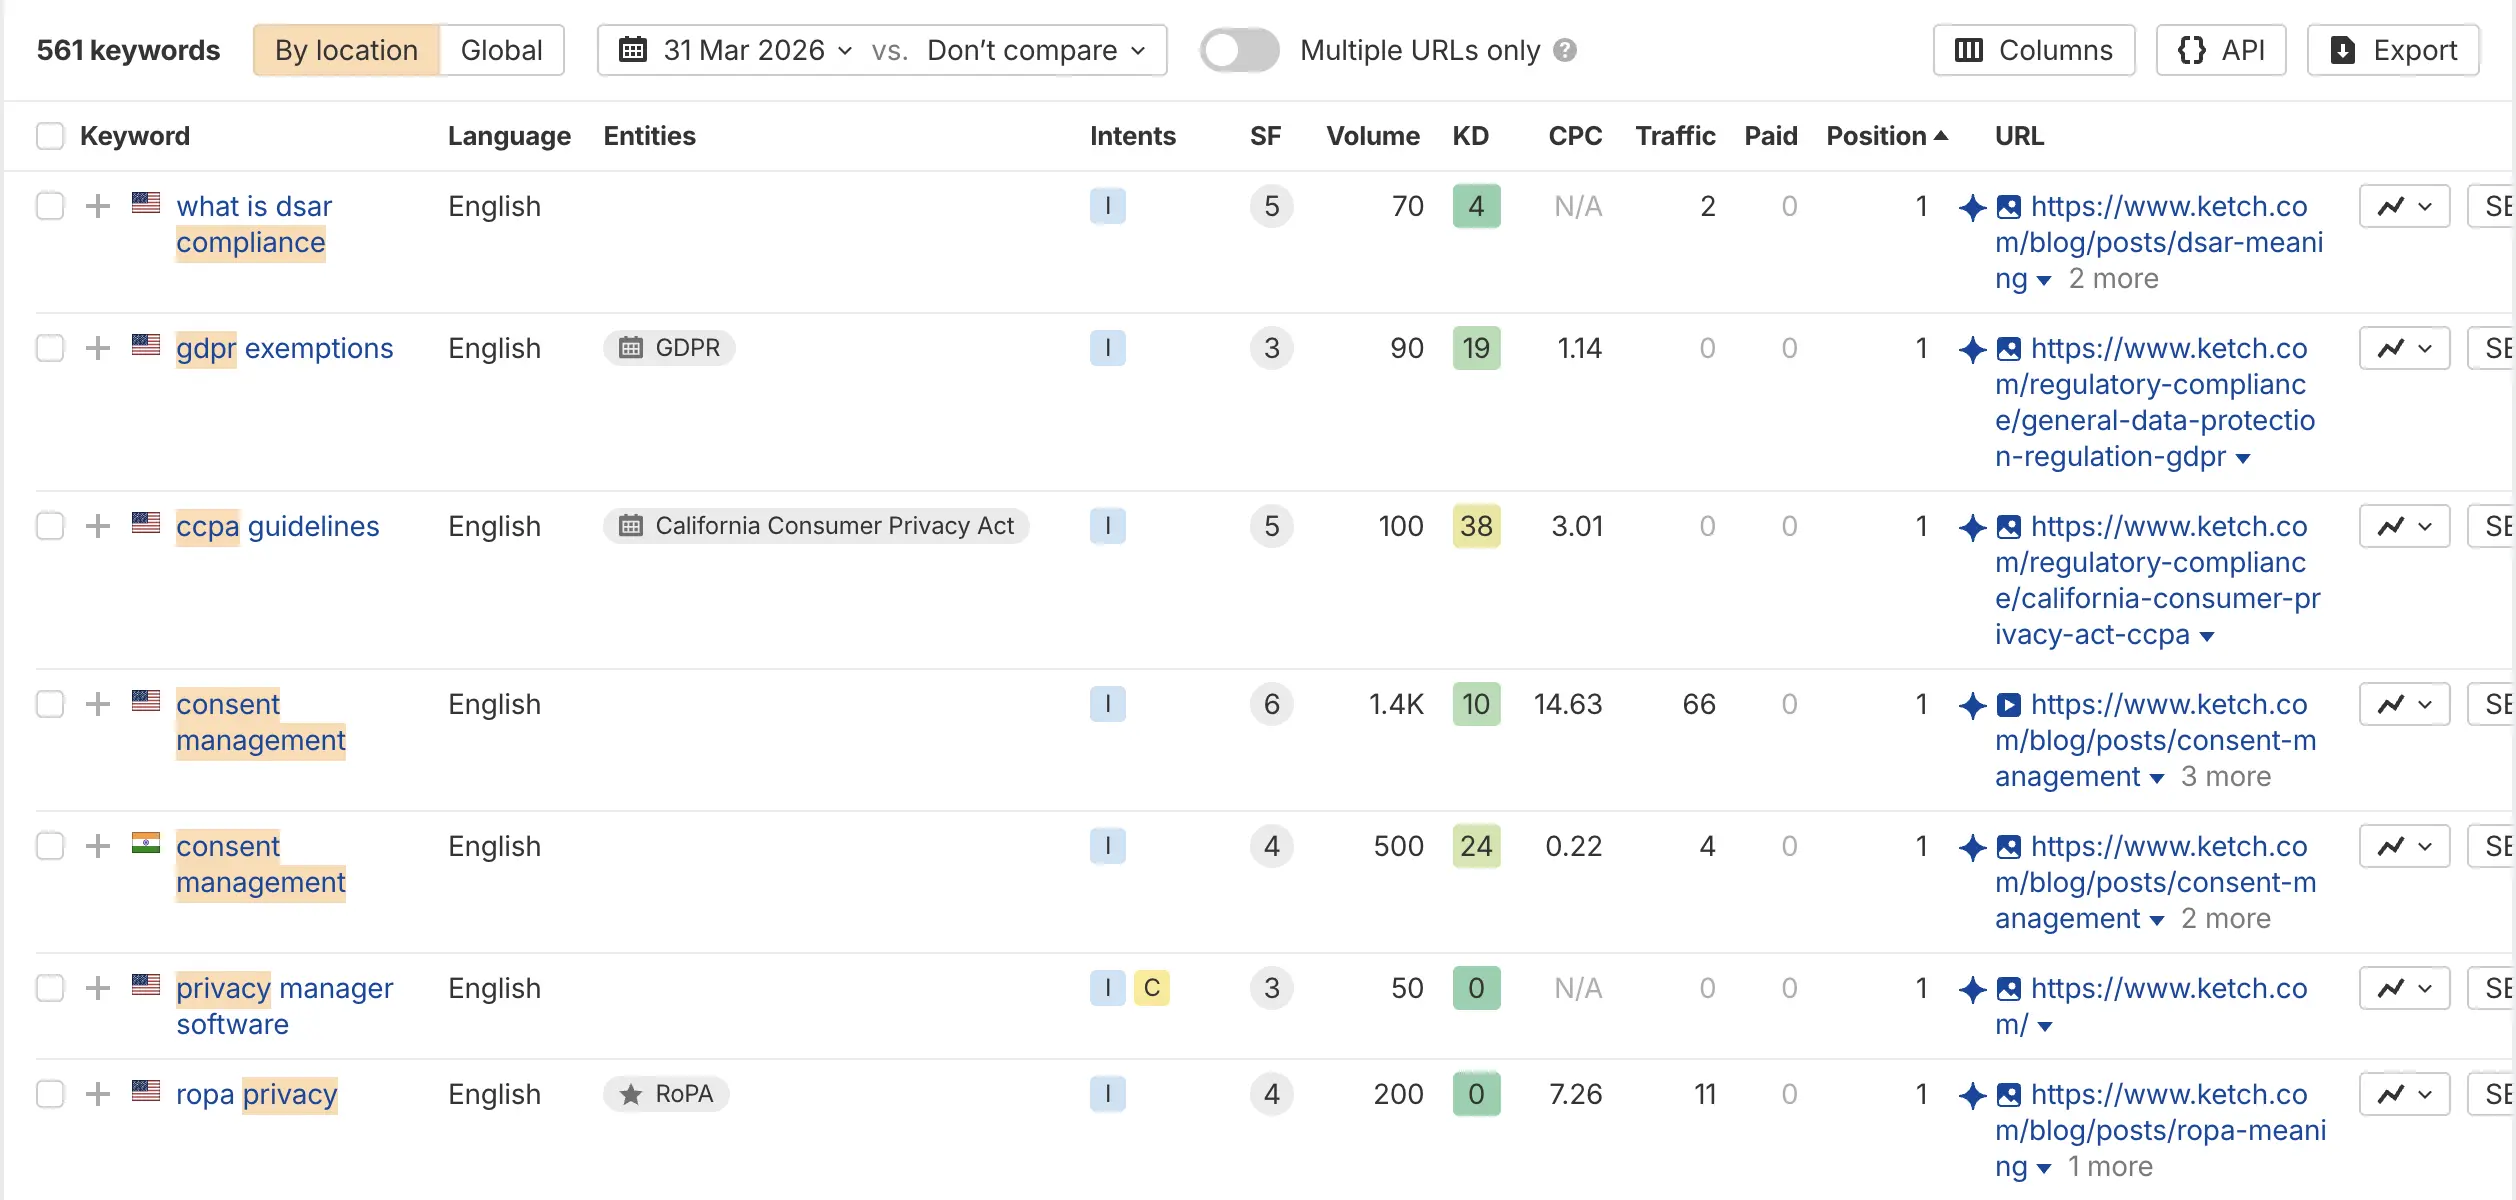Click the AI sparkle icon for 'ccpa guidelines'
Viewport: 2516px width, 1200px height.
(x=1972, y=527)
